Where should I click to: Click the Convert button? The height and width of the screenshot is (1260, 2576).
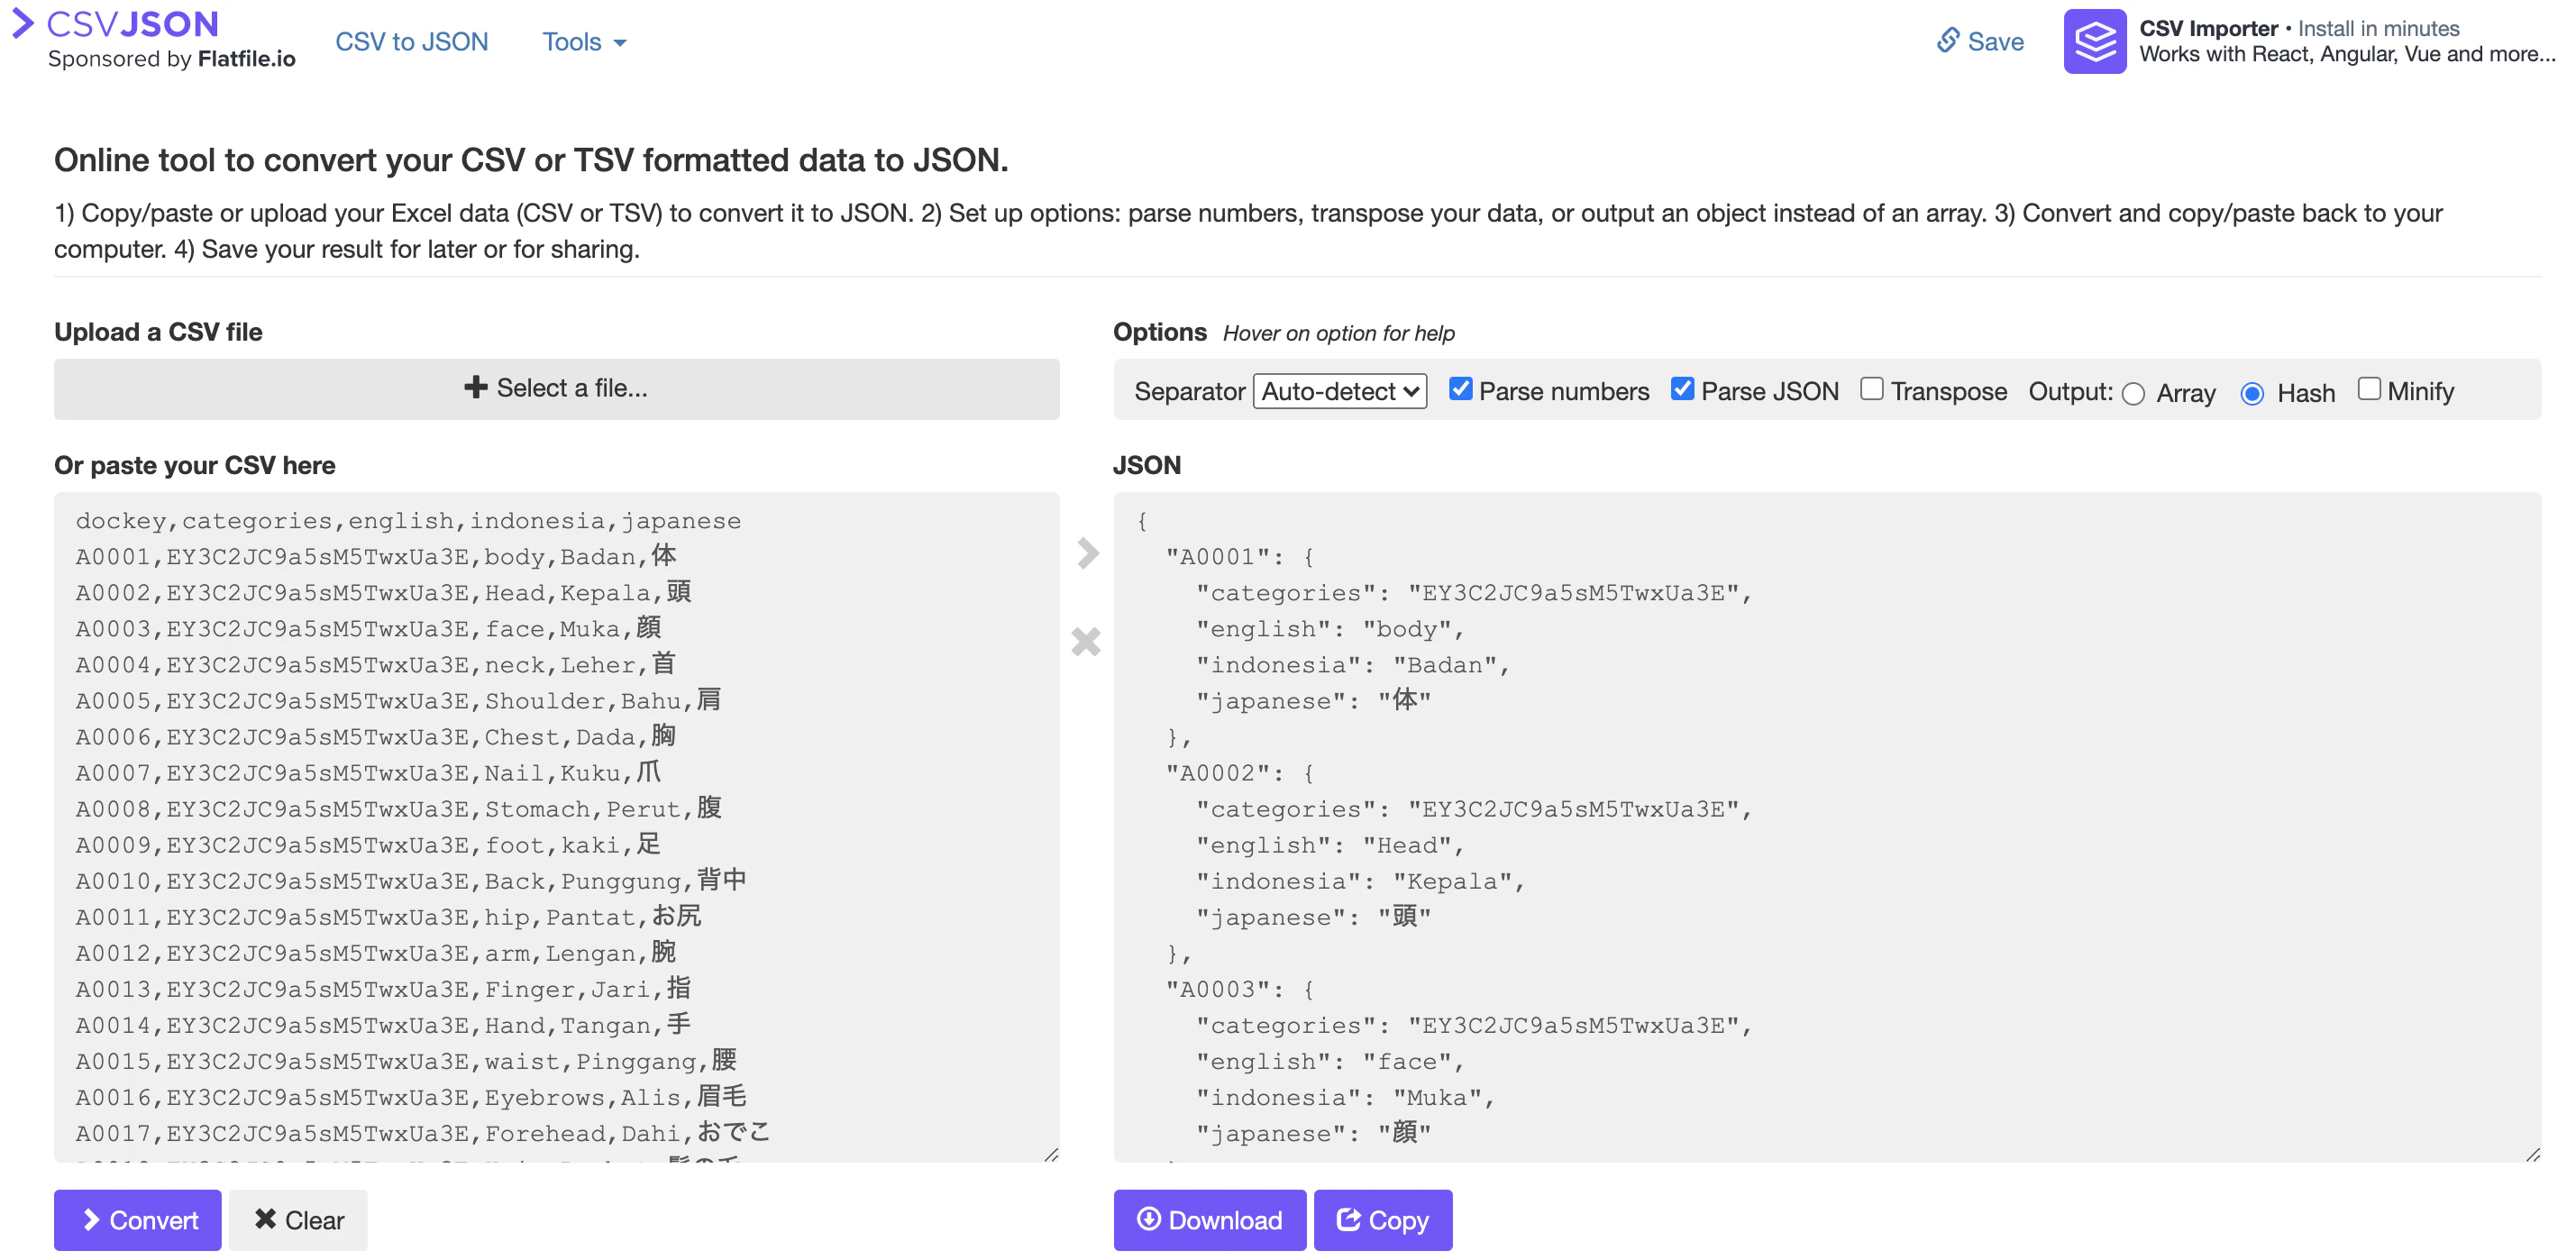[138, 1220]
